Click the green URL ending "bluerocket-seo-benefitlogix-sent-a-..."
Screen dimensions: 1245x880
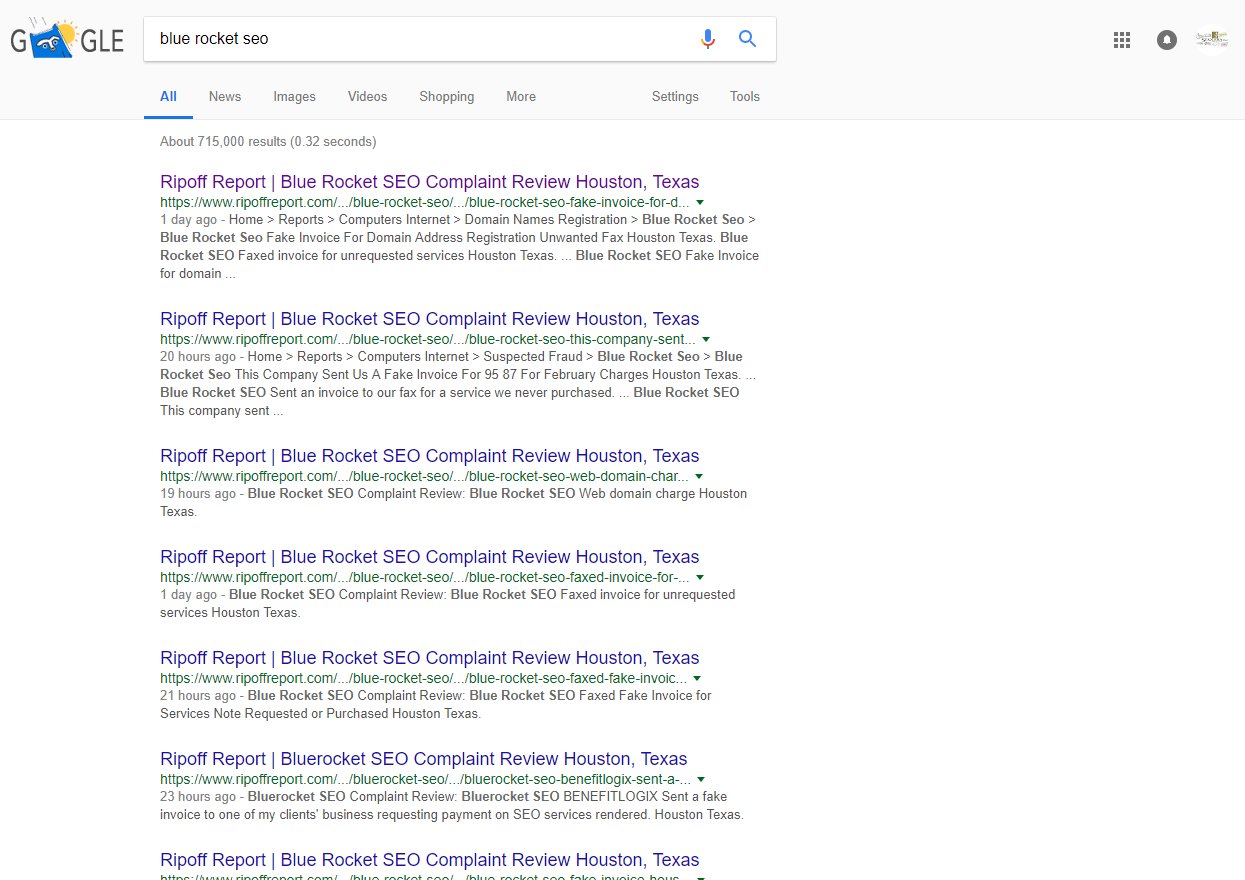pos(425,779)
